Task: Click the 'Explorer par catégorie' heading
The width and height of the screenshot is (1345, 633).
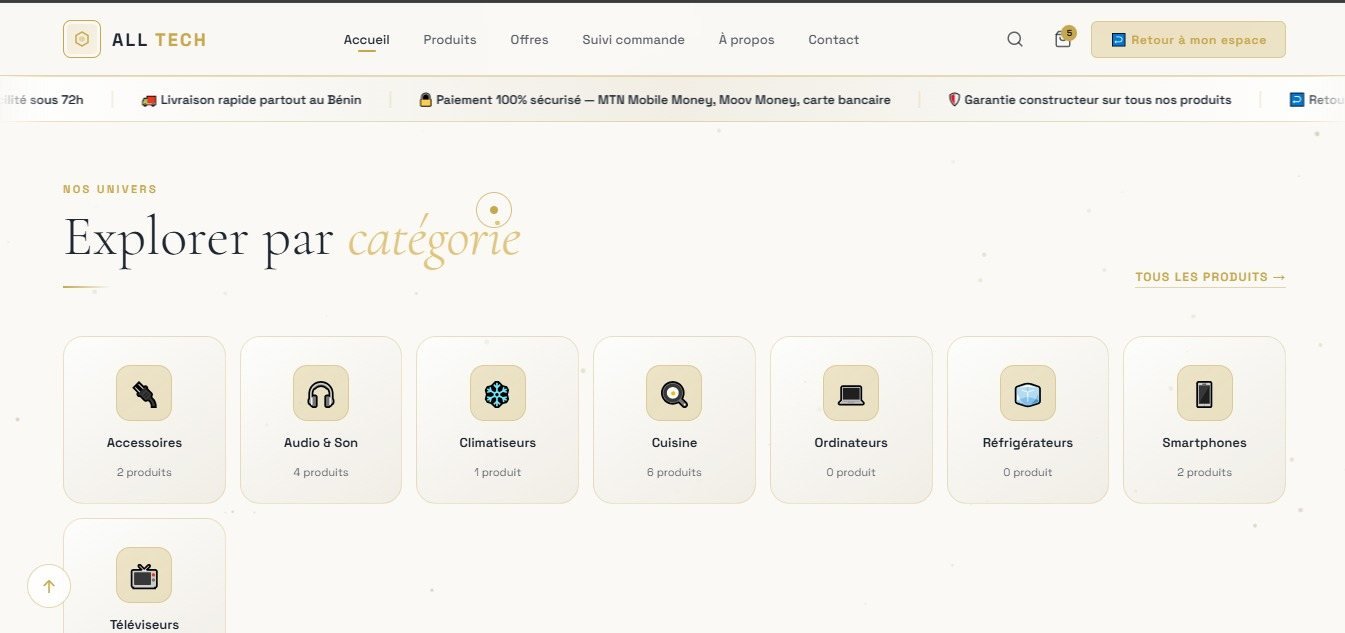Action: [292, 239]
